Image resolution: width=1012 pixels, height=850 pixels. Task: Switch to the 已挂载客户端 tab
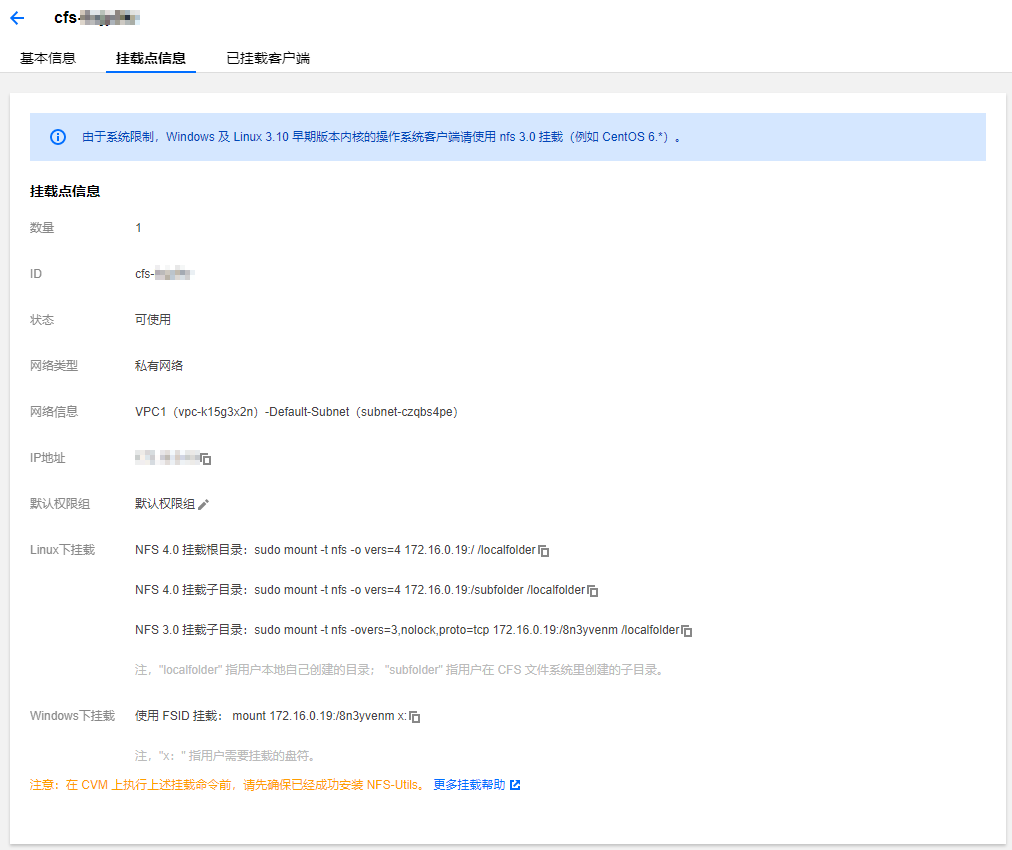(266, 58)
